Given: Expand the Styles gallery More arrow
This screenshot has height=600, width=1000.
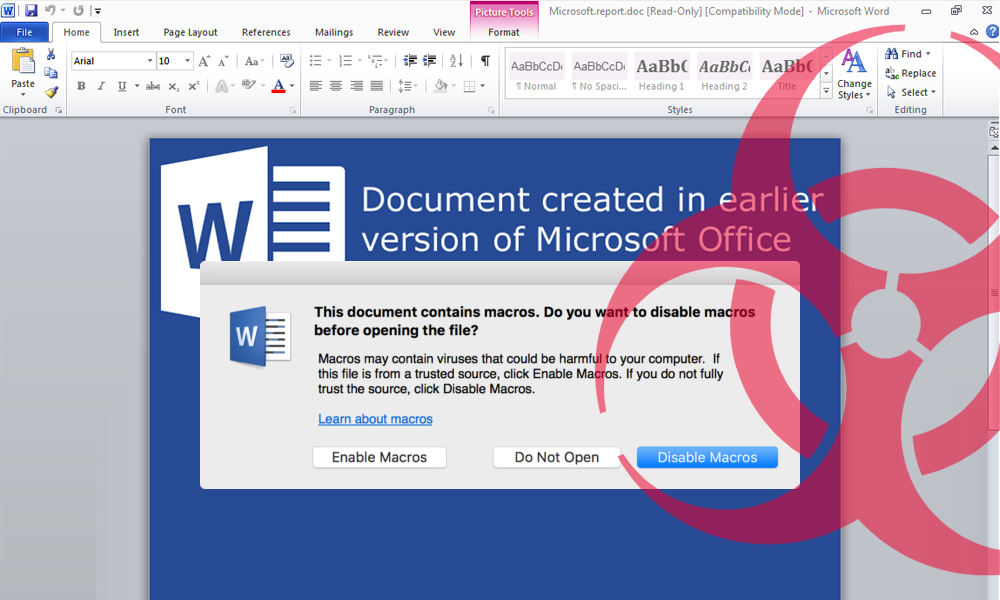Looking at the screenshot, I should pyautogui.click(x=826, y=91).
